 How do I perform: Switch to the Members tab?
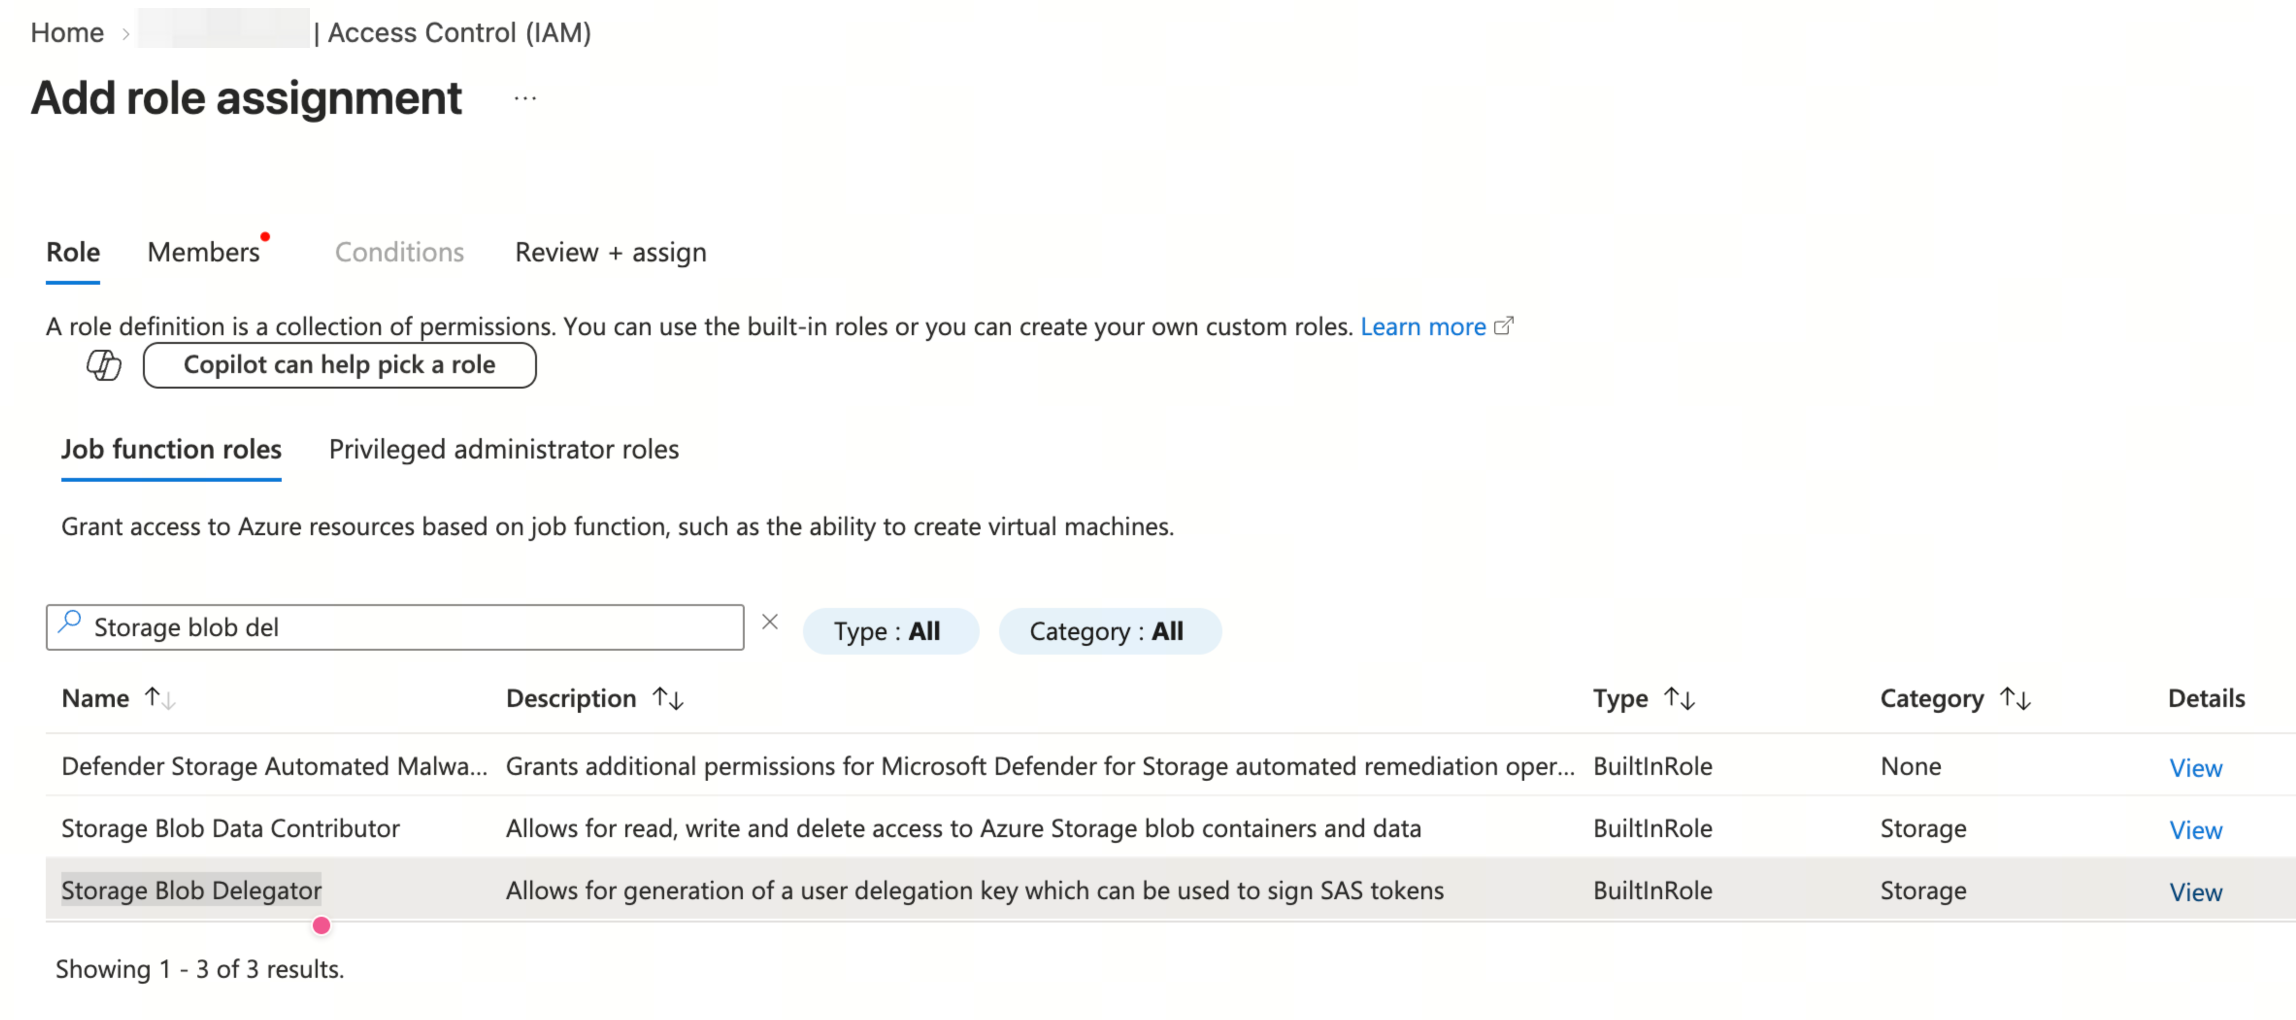pos(204,252)
